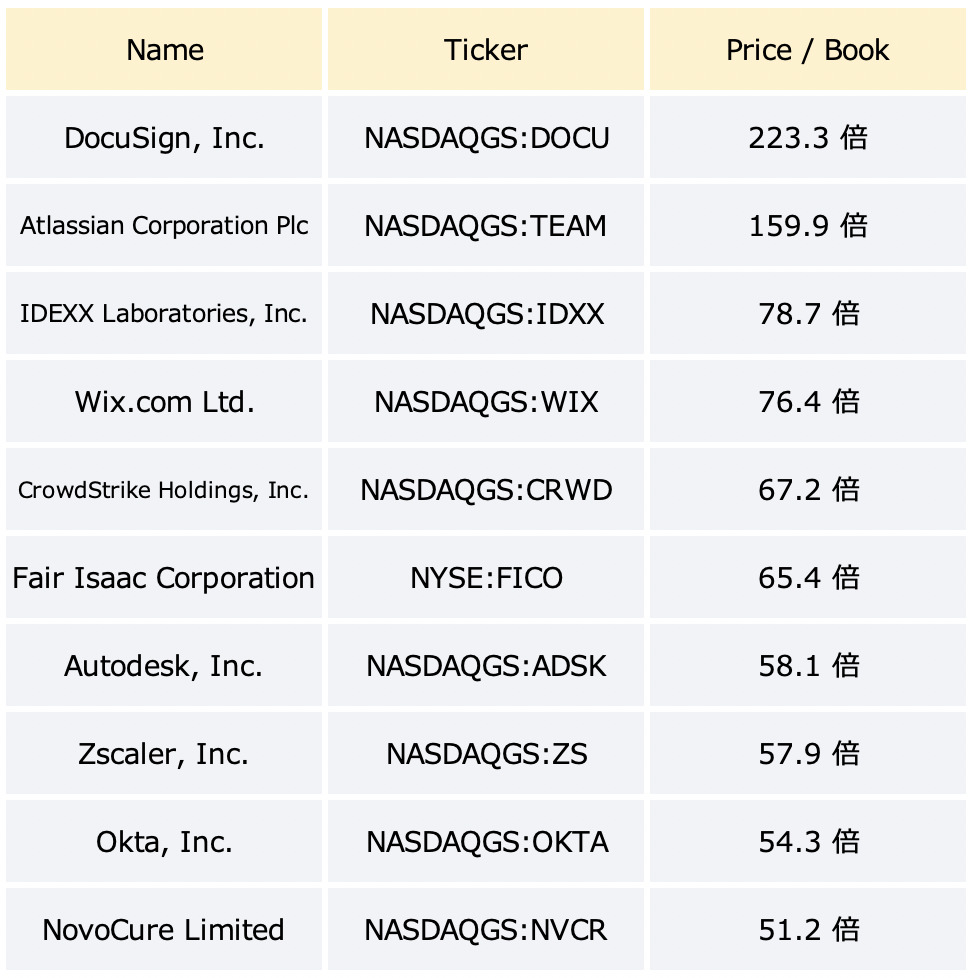Click the Autodesk, Inc. name cell
Image resolution: width=974 pixels, height=978 pixels.
(x=164, y=666)
